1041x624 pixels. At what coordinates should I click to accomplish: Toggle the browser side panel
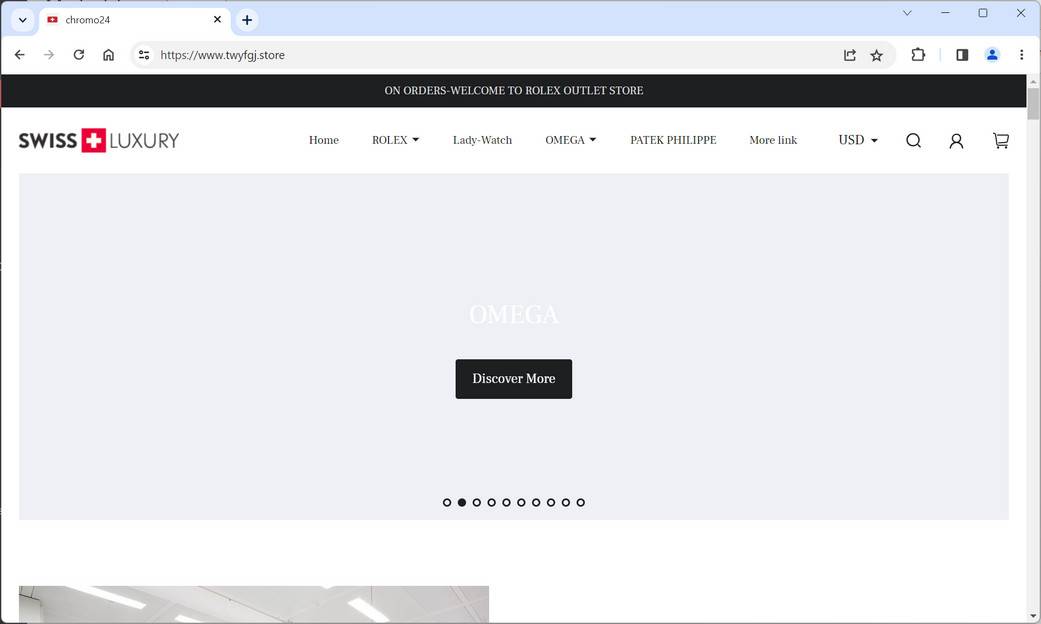point(962,55)
